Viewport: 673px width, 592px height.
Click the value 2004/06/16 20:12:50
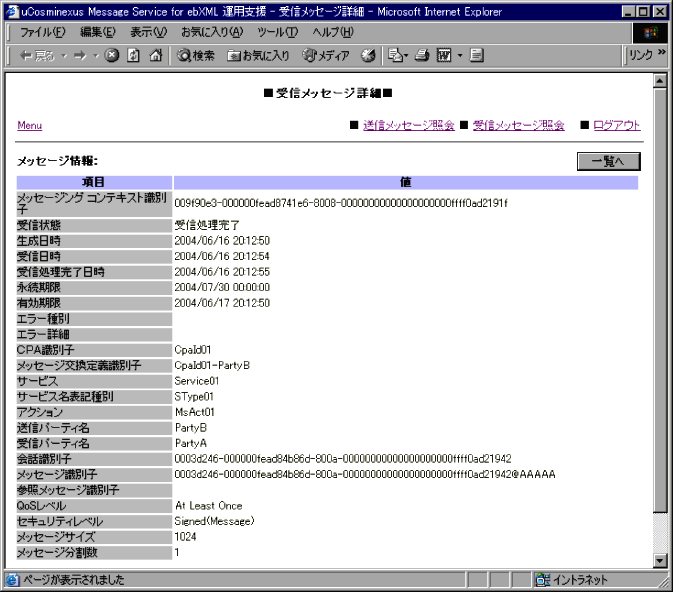tap(222, 240)
